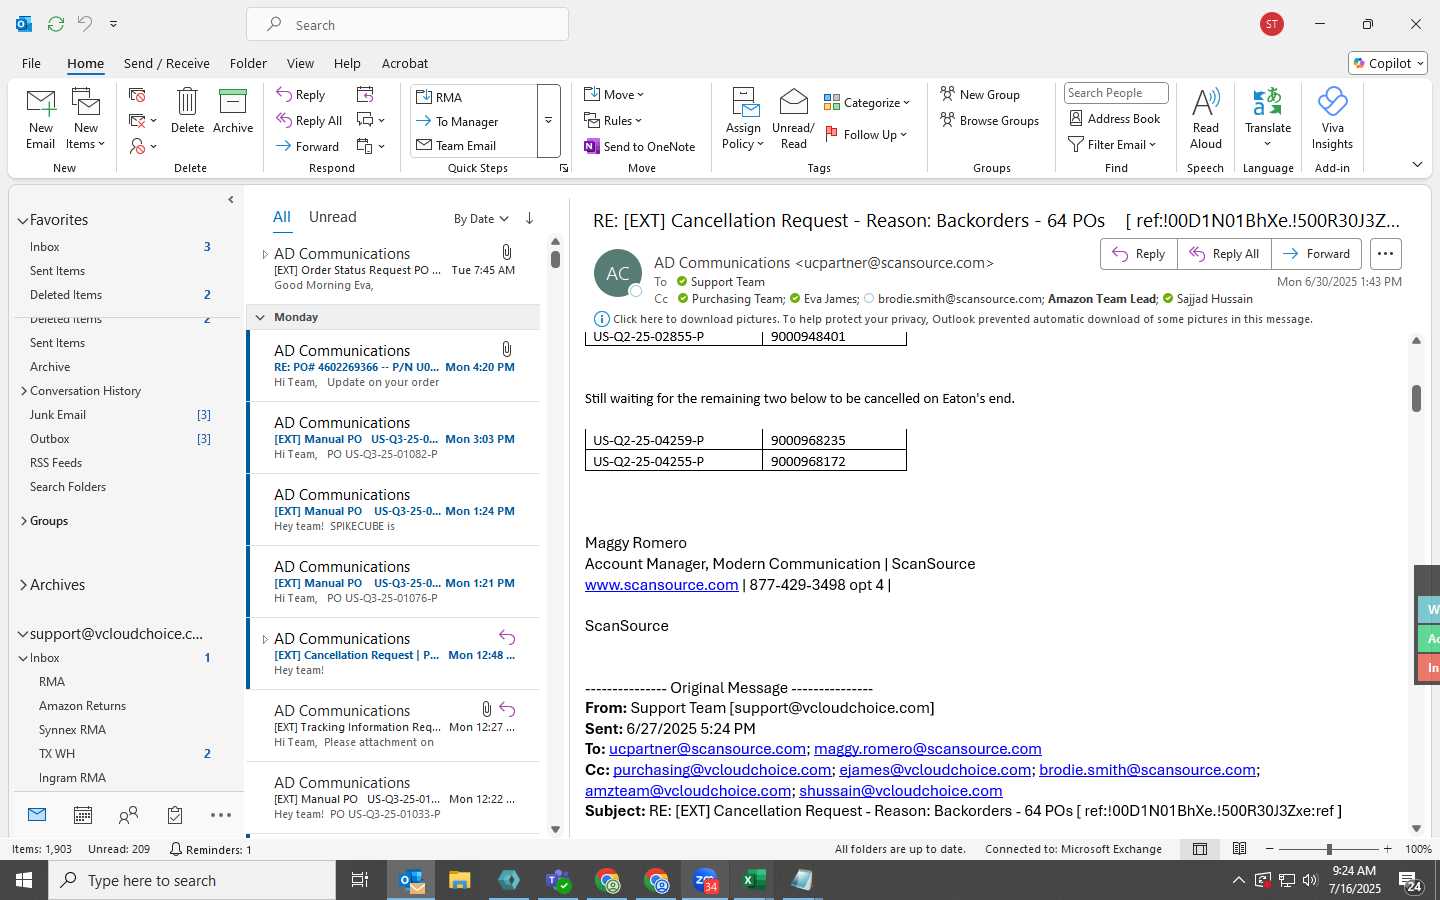Open the Help tab
This screenshot has width=1440, height=900.
coord(347,63)
